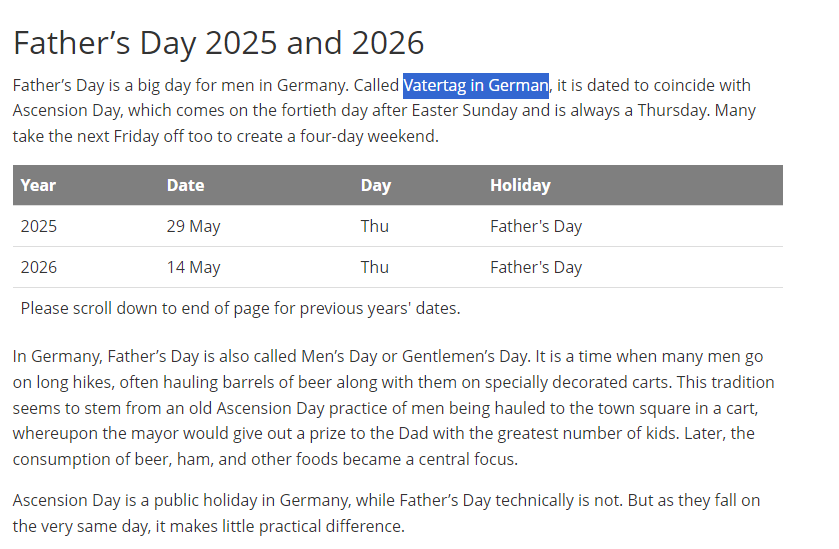This screenshot has width=839, height=549.
Task: Click the "Year" column header
Action: 38,185
